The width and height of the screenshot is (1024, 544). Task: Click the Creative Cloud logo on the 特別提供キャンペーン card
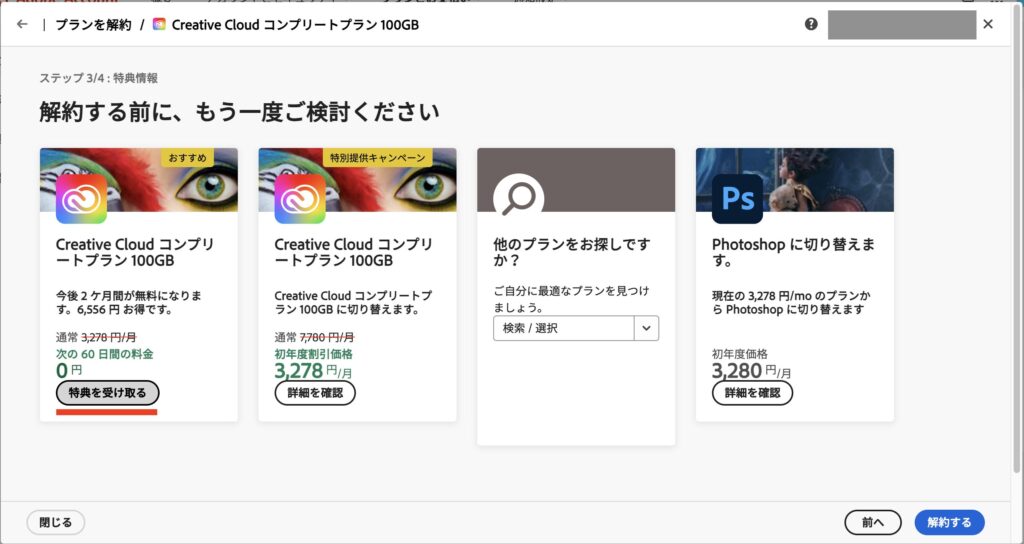click(299, 198)
